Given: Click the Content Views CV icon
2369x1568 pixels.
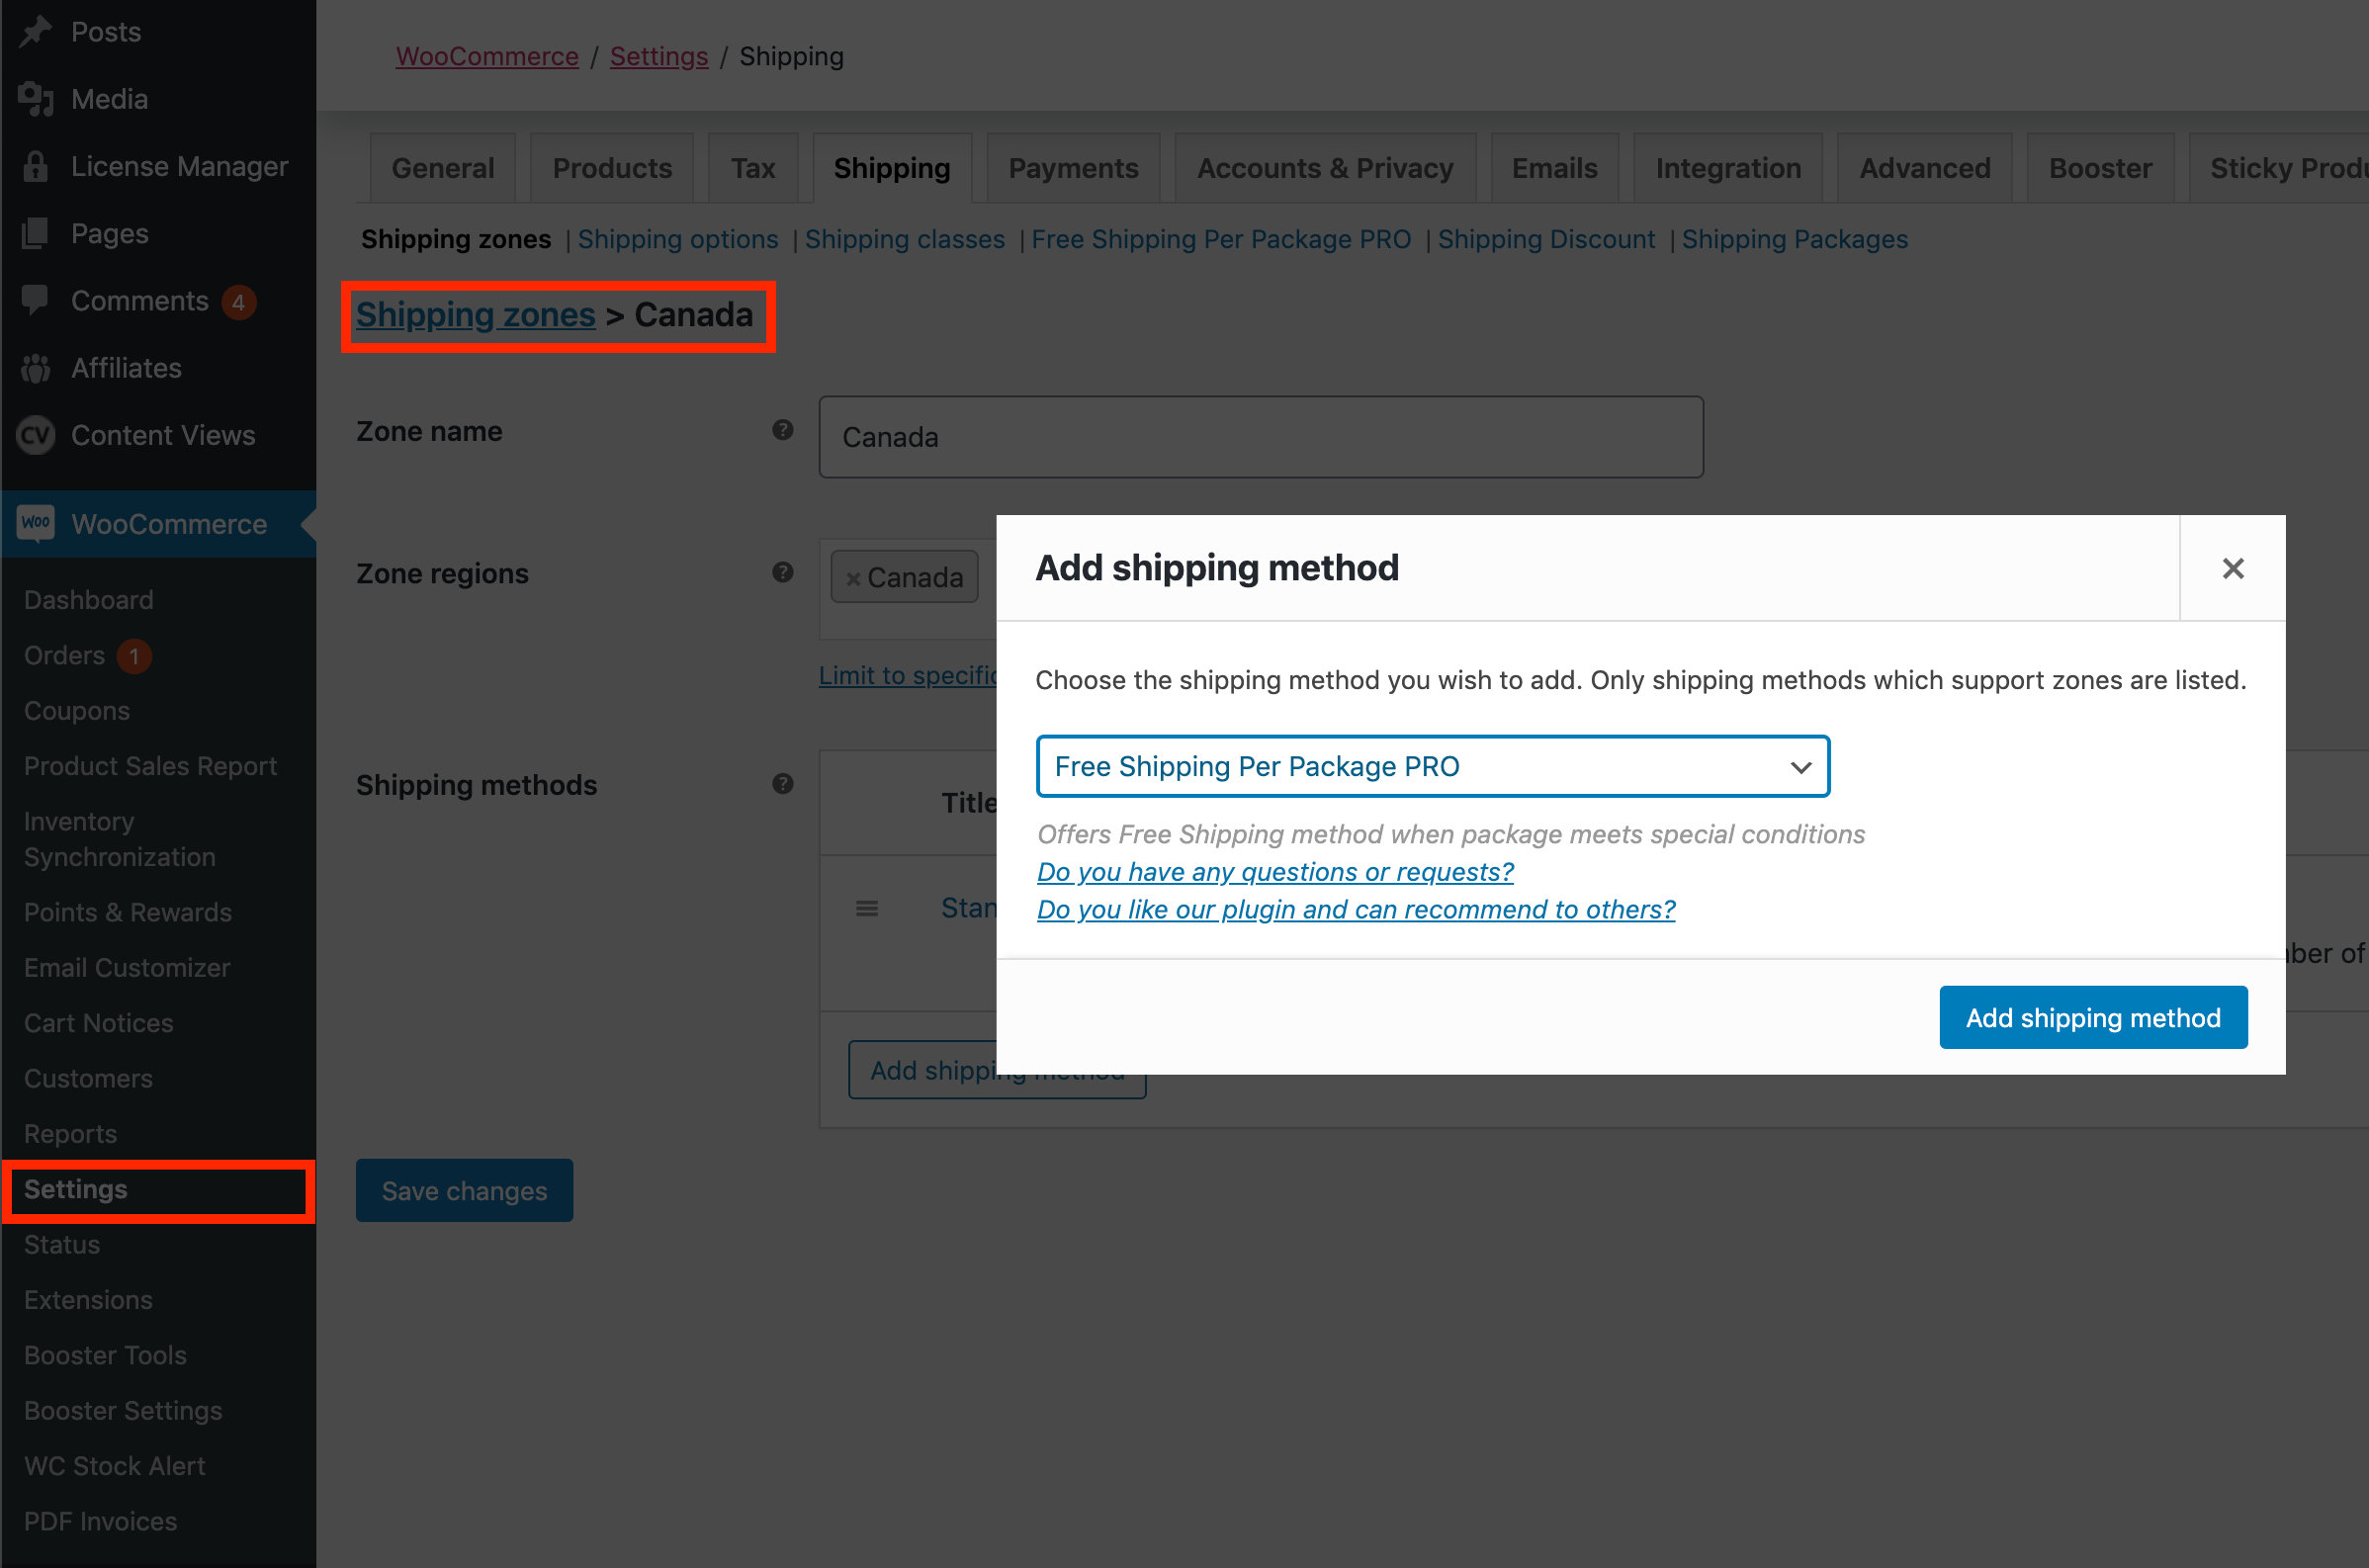Looking at the screenshot, I should (36, 435).
